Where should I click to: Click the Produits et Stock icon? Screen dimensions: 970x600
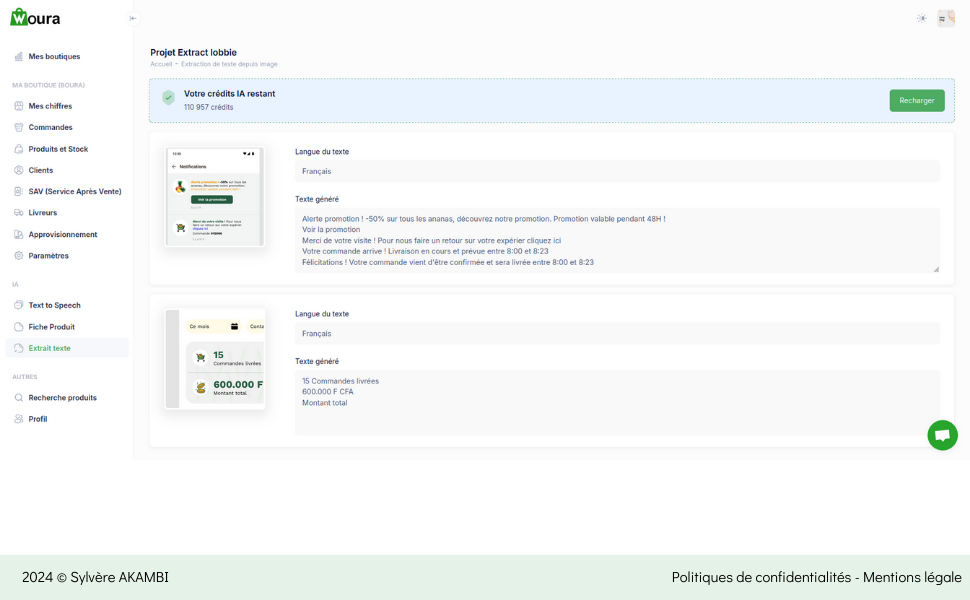click(x=19, y=149)
